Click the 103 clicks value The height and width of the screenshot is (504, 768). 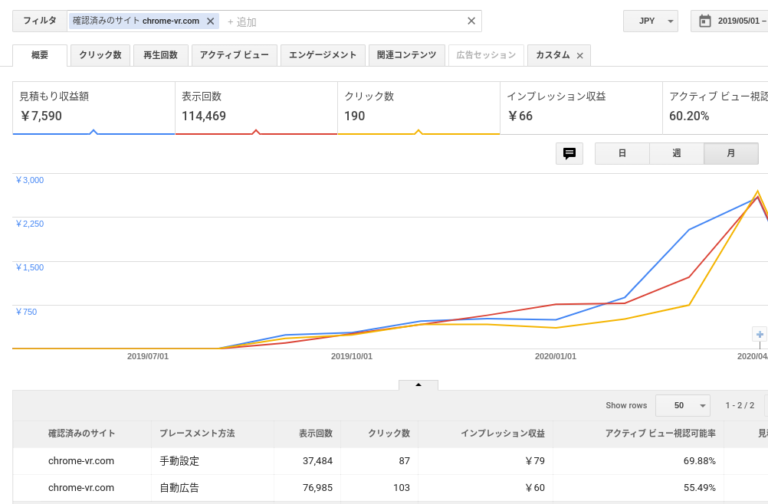(401, 488)
